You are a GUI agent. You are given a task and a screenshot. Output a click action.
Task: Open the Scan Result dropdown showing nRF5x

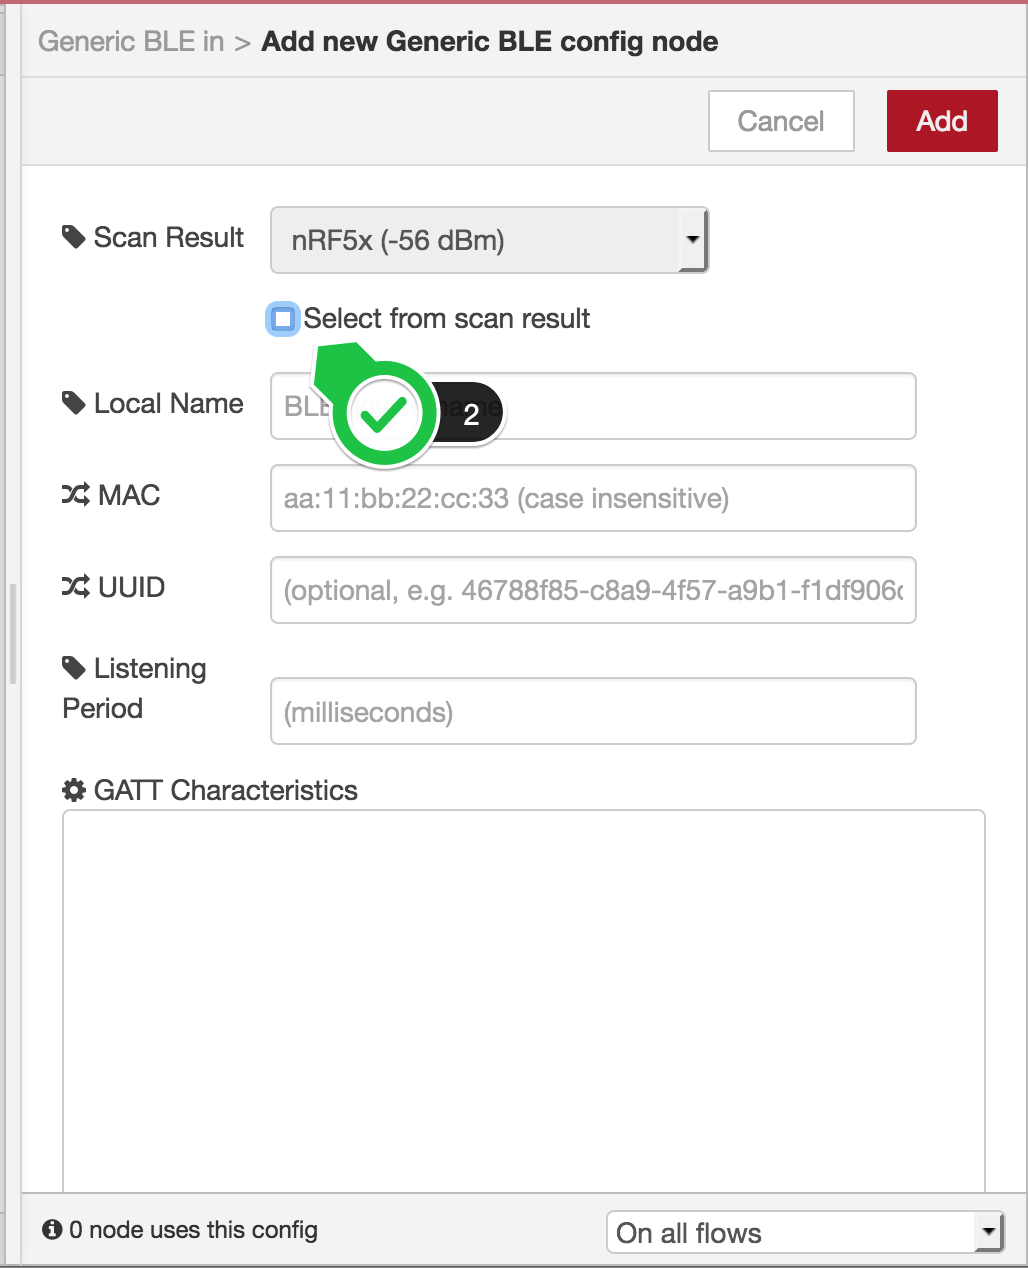coord(489,240)
